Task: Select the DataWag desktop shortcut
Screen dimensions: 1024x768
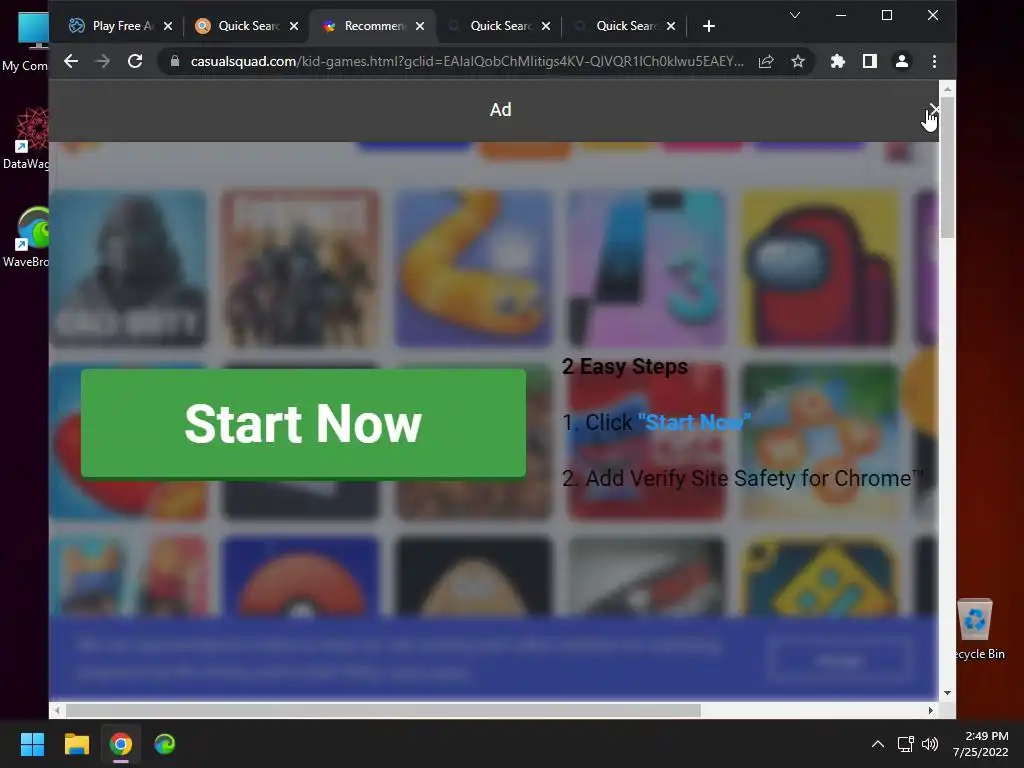Action: click(26, 138)
